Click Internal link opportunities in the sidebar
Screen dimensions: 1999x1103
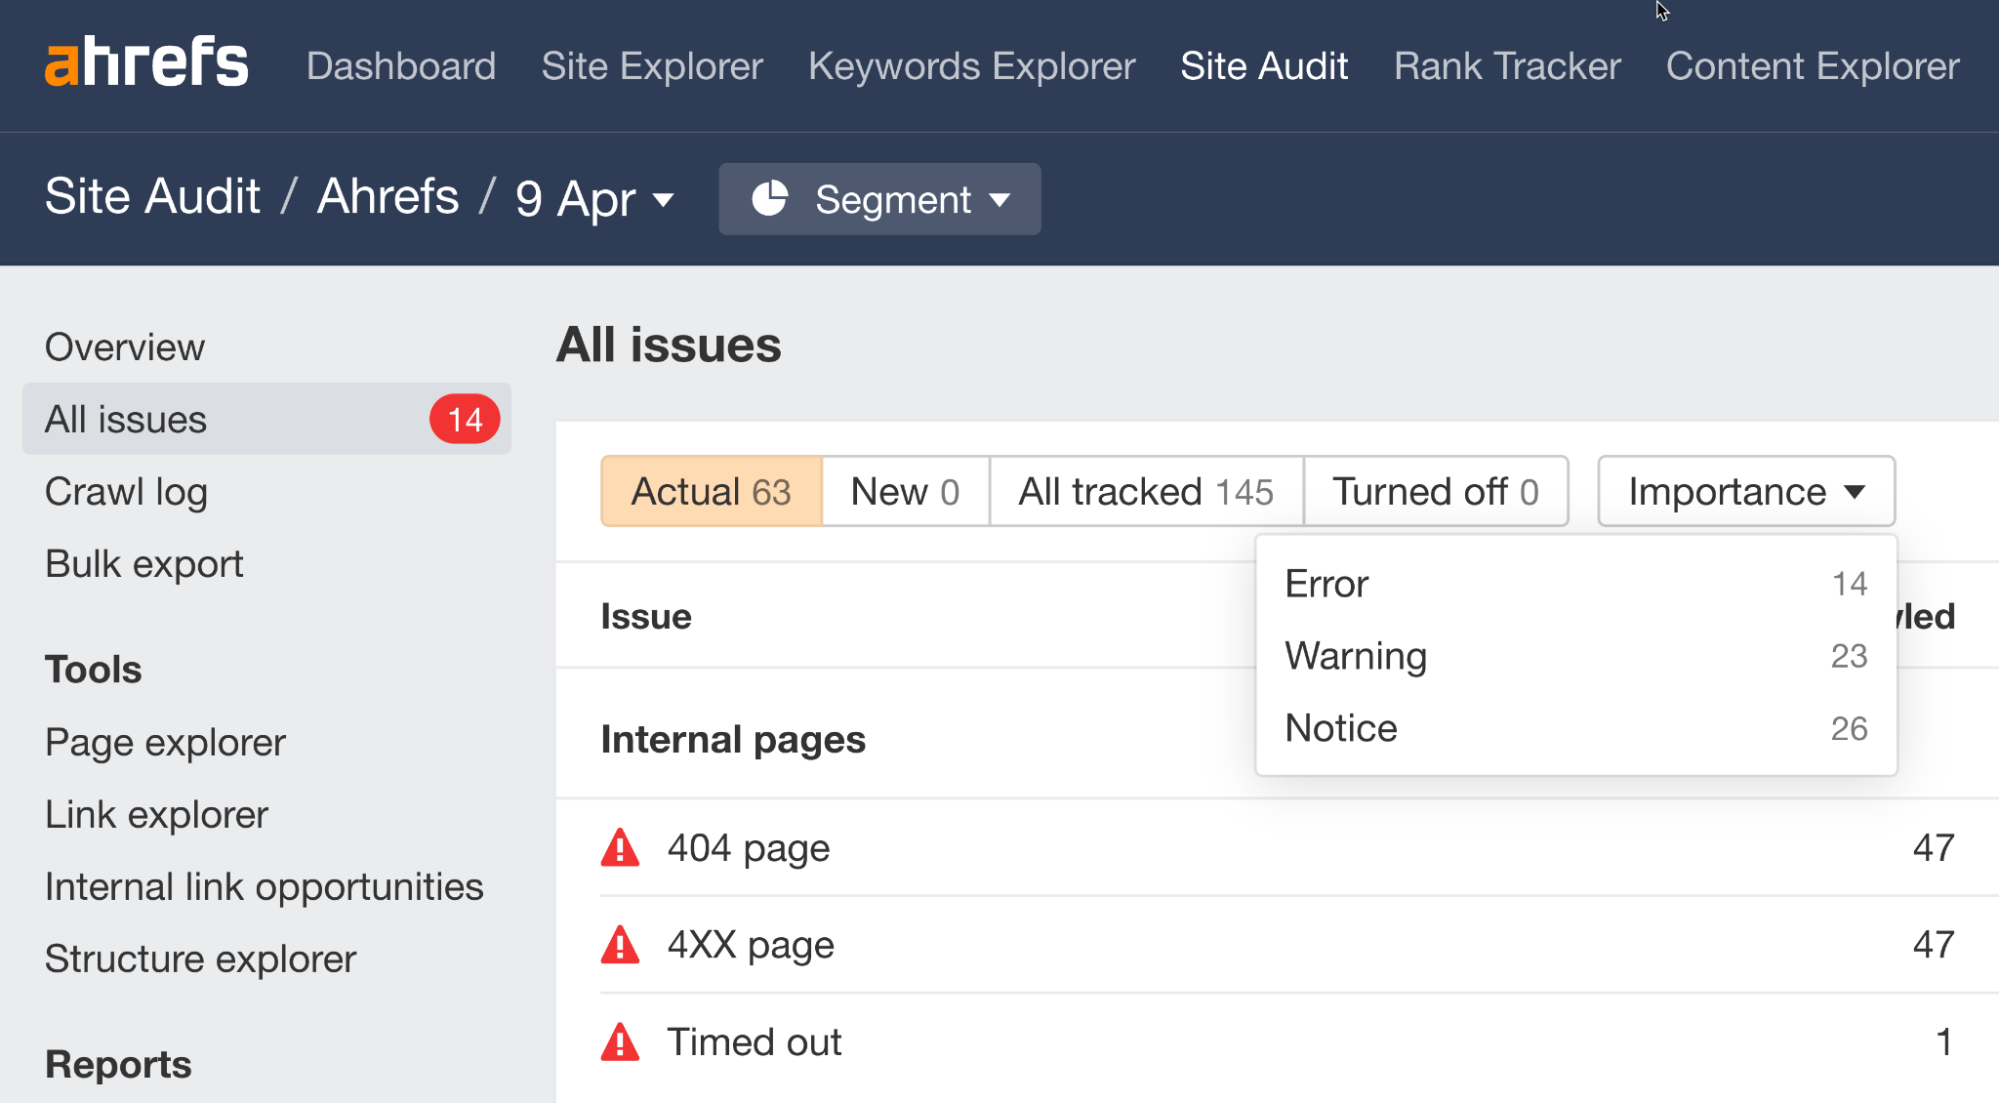[263, 886]
